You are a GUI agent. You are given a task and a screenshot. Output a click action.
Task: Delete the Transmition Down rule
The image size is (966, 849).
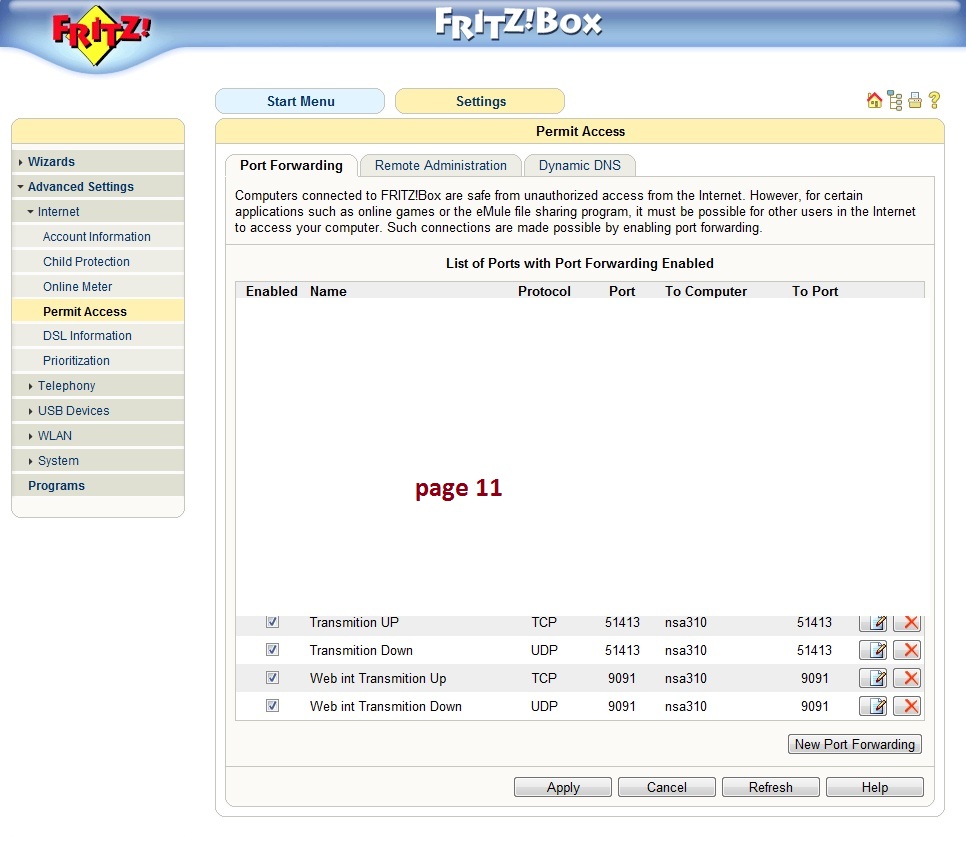(x=907, y=650)
